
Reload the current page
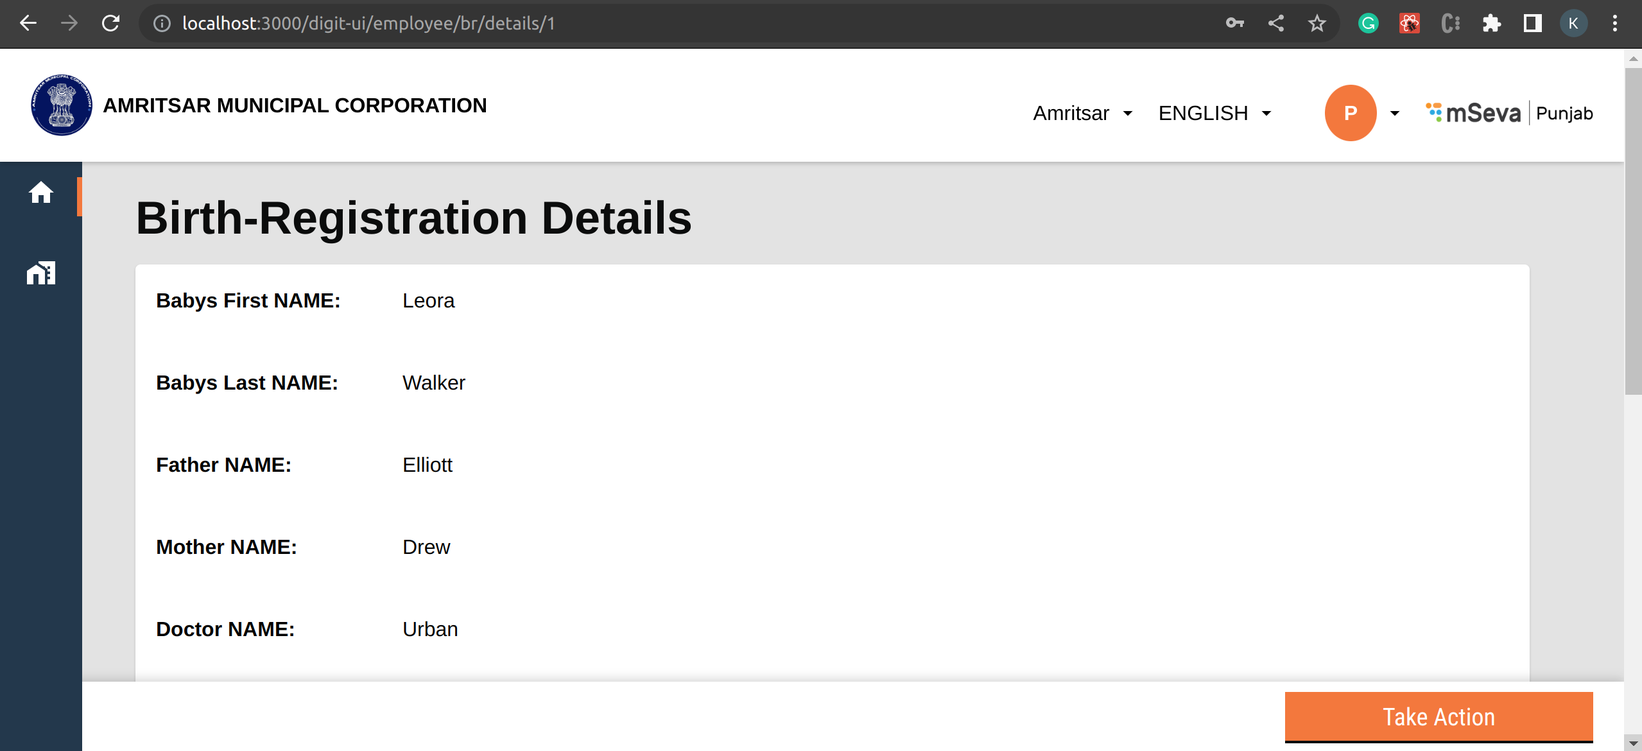pyautogui.click(x=111, y=23)
